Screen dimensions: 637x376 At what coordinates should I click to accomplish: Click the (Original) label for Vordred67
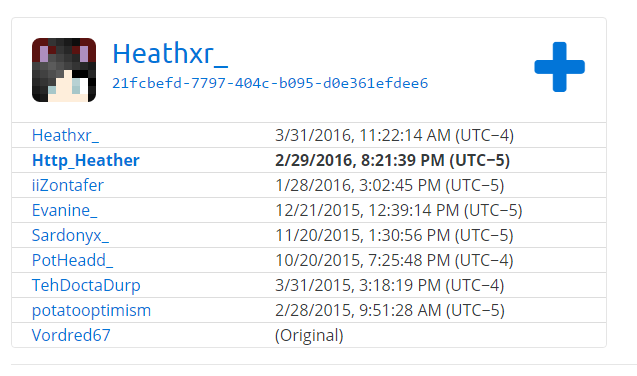[x=309, y=335]
